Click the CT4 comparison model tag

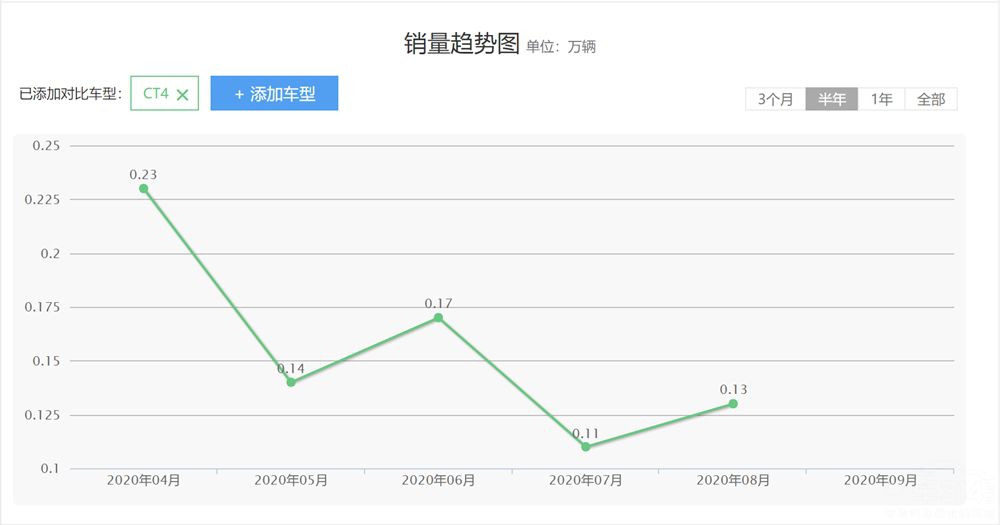[156, 93]
